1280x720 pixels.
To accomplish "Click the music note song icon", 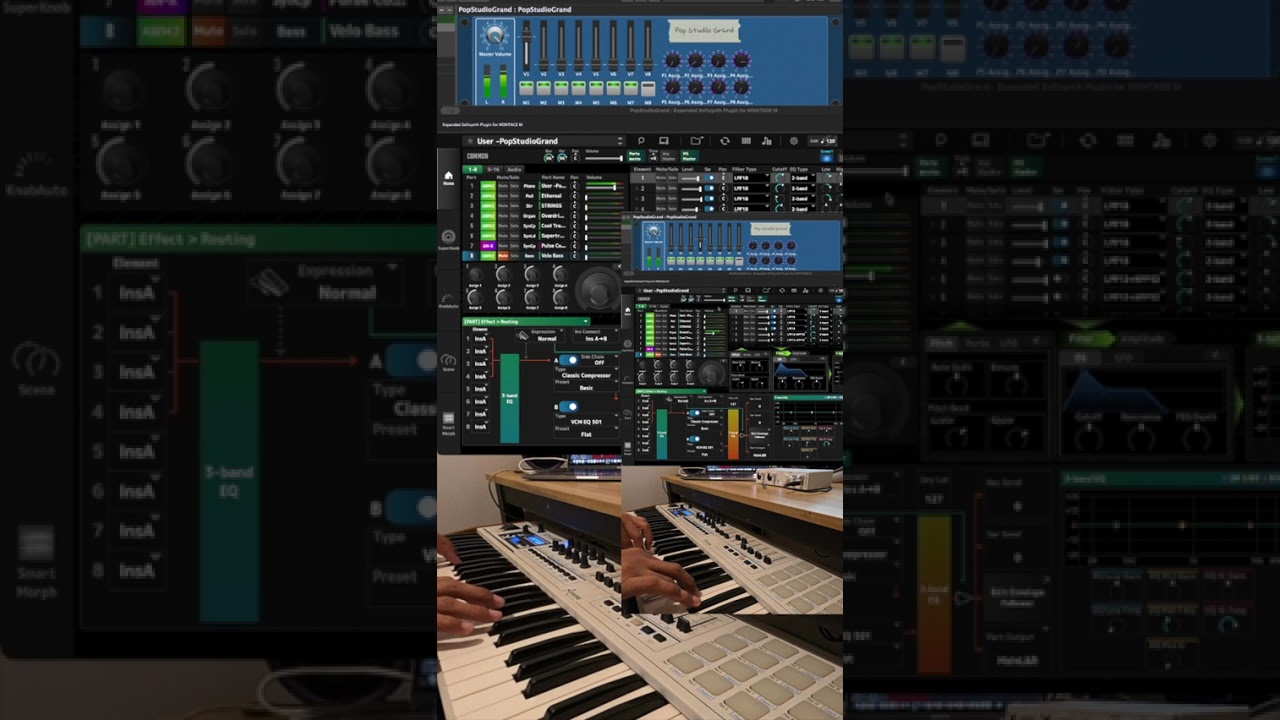I will 766,141.
